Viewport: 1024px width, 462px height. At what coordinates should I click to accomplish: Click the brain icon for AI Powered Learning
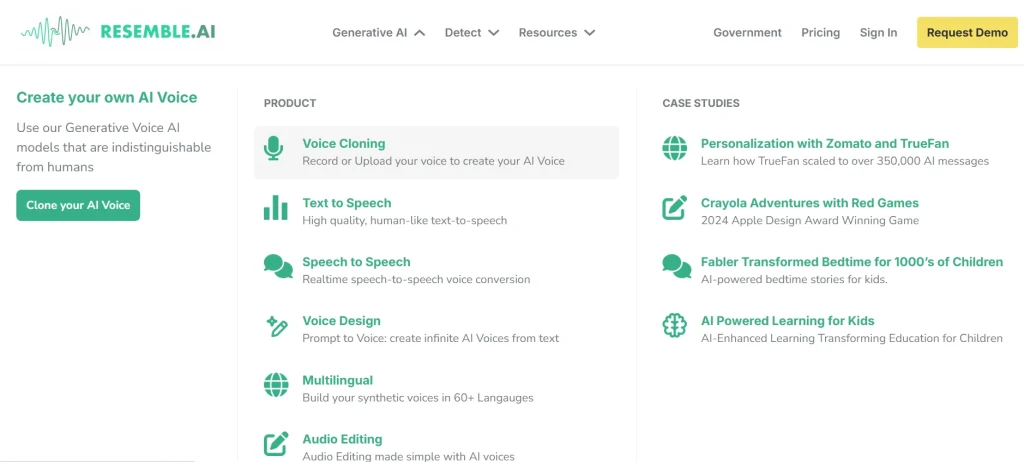(675, 326)
